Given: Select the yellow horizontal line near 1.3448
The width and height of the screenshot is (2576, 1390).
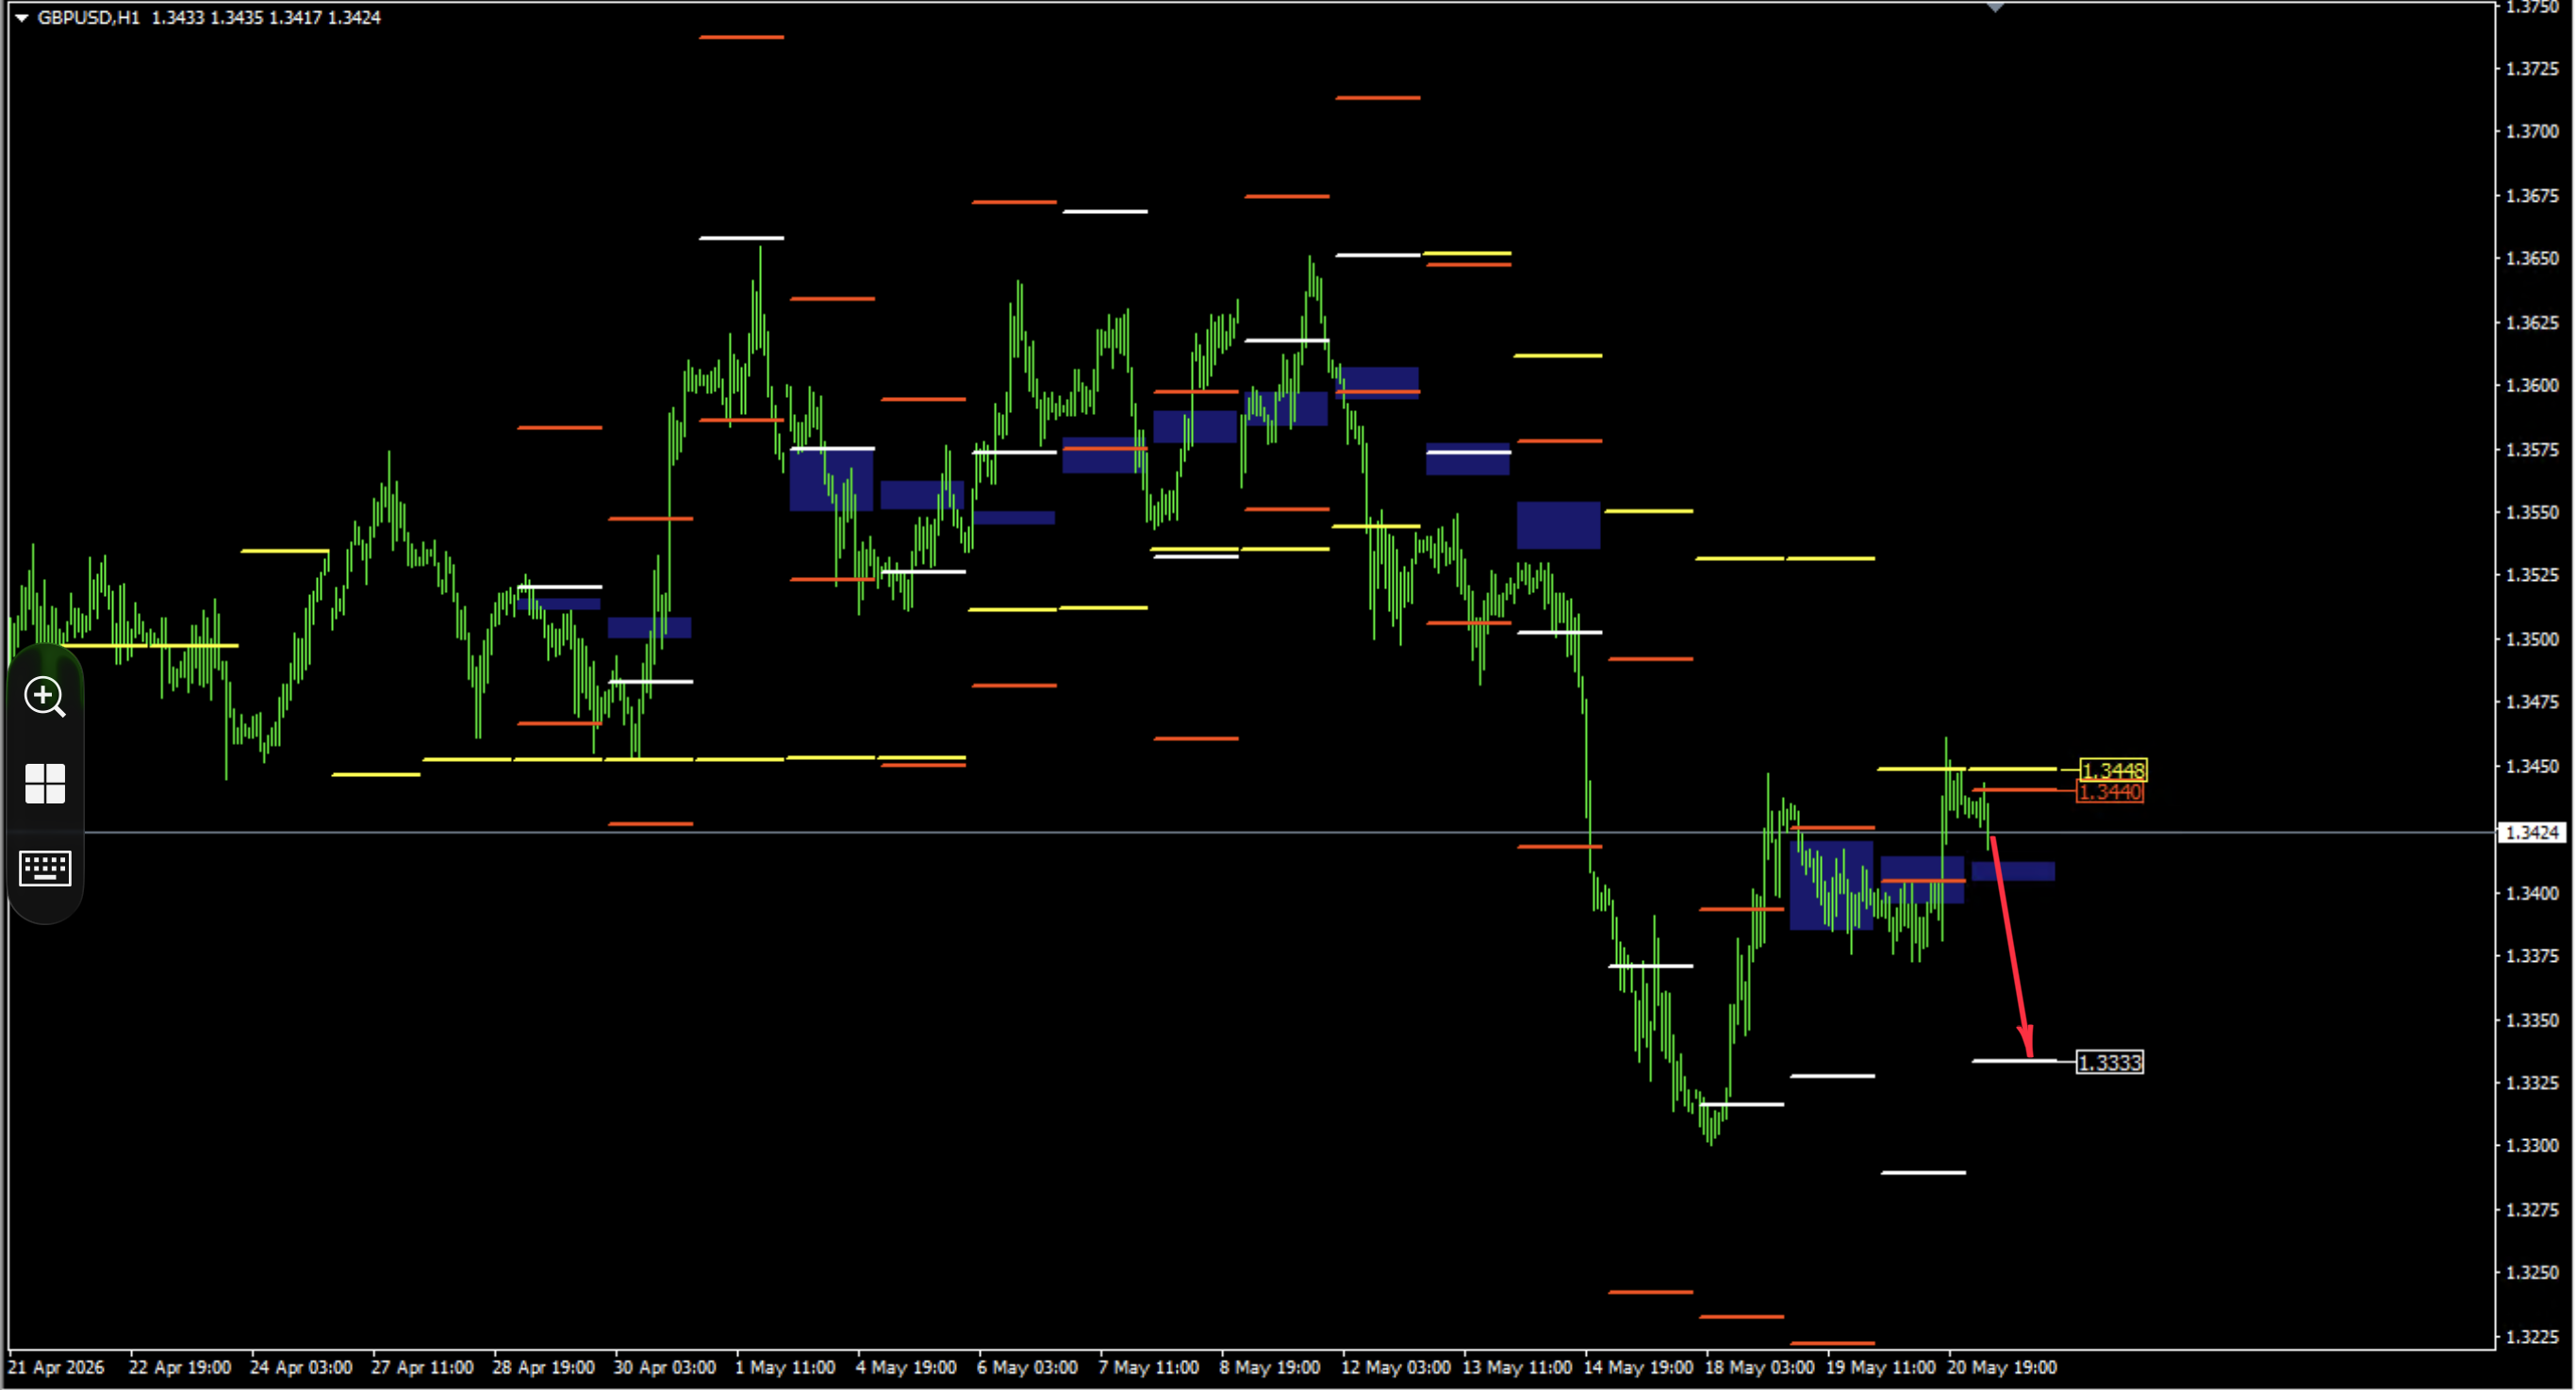Looking at the screenshot, I should coord(1966,768).
